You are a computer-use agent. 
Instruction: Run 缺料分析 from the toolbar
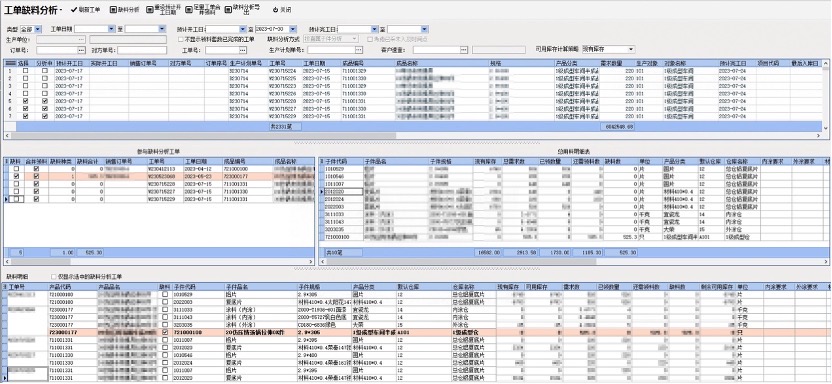coord(124,10)
